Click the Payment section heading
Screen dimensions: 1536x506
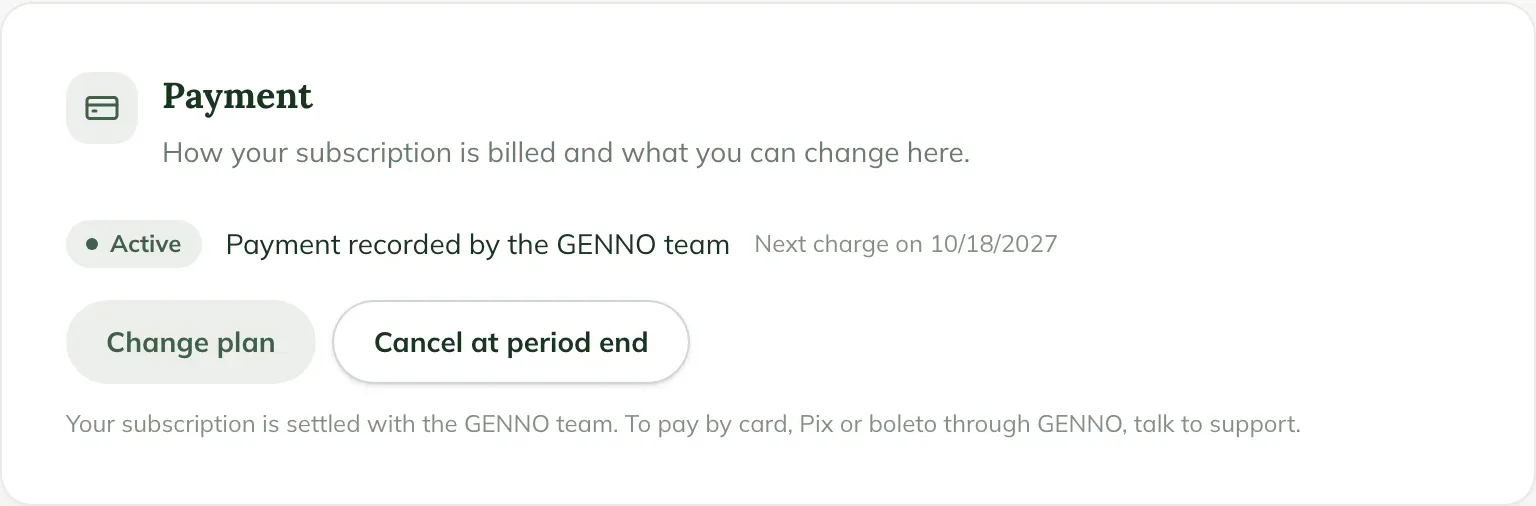238,96
